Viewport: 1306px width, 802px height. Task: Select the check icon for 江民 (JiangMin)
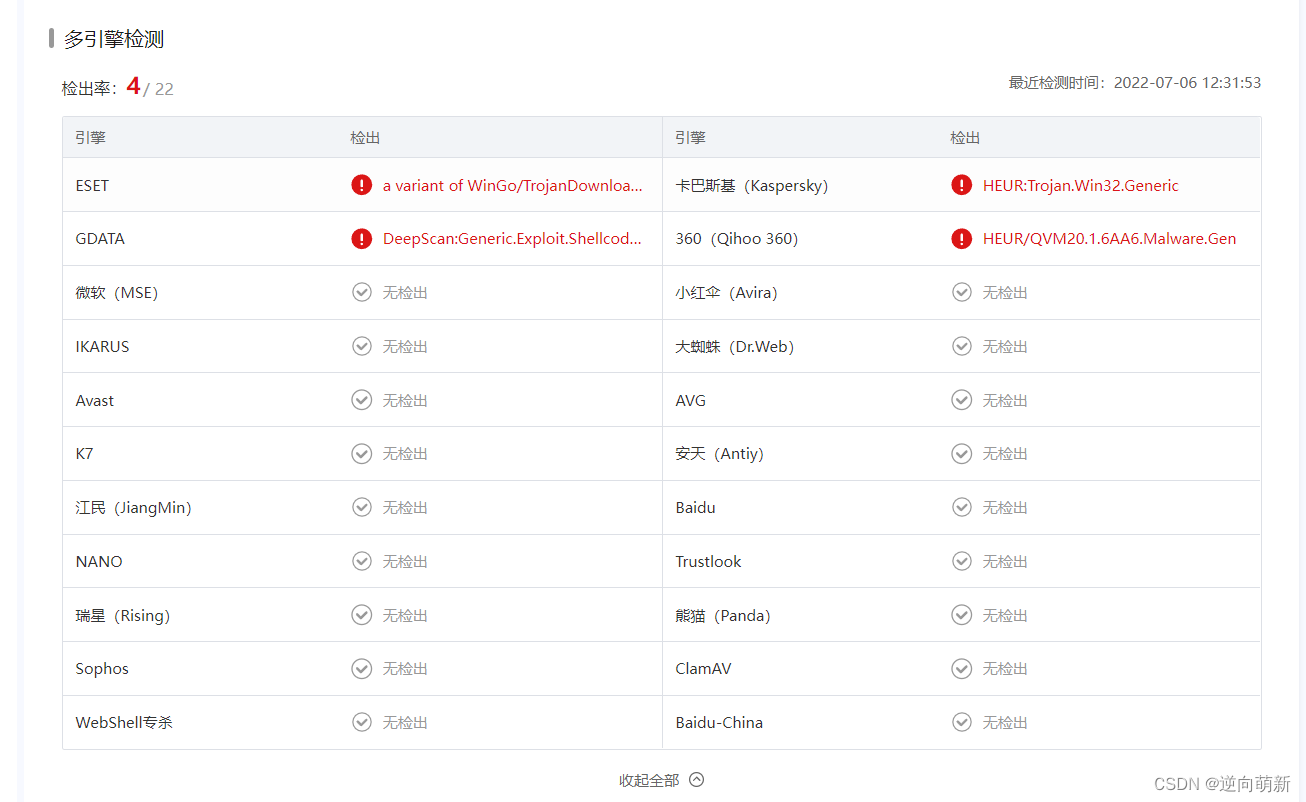pos(362,507)
